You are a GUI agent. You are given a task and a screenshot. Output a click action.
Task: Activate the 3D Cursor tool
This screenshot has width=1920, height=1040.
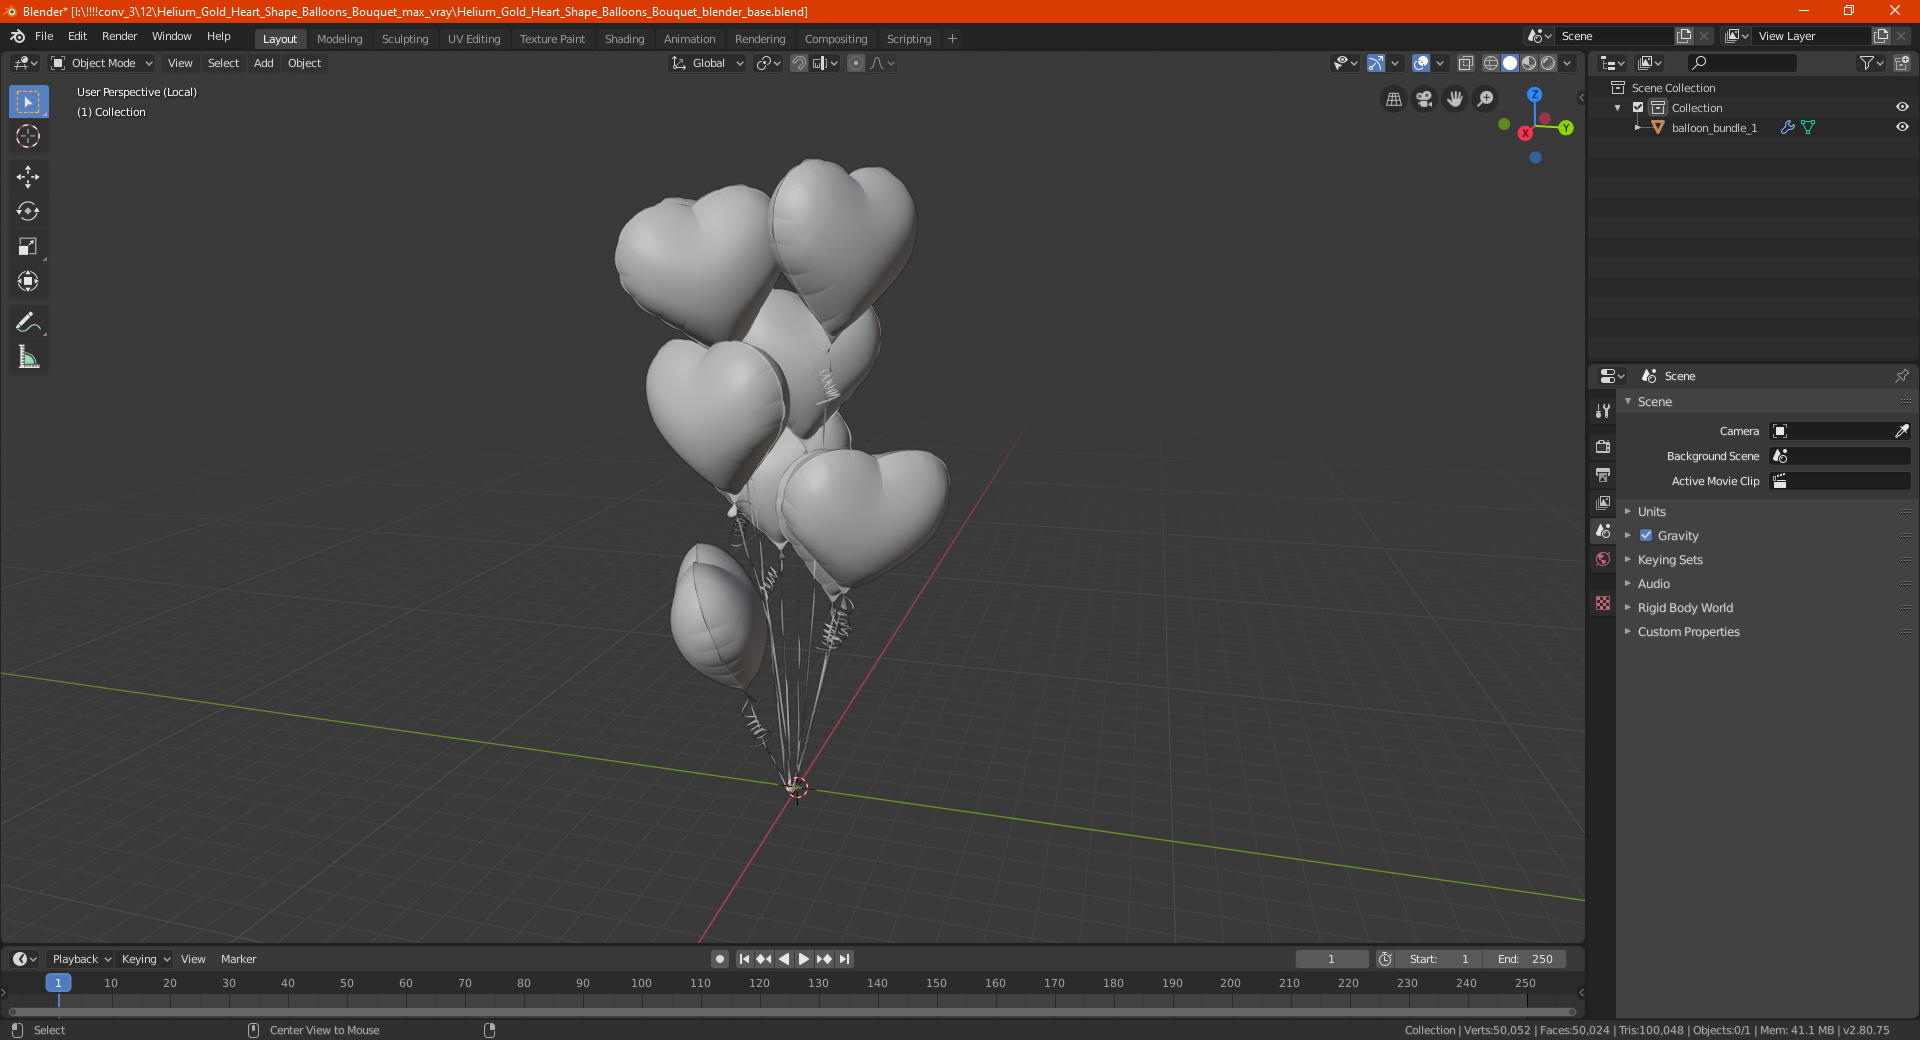coord(28,137)
